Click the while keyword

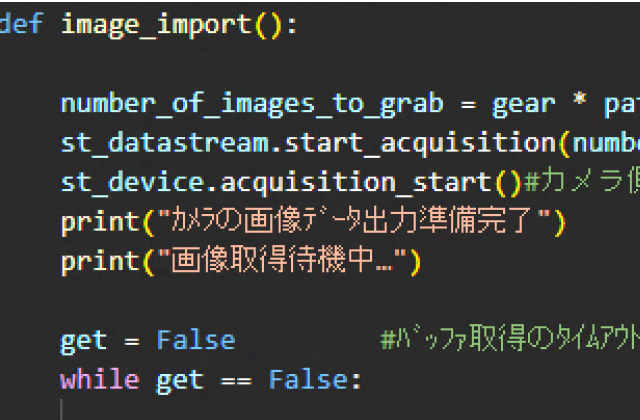tap(100, 380)
